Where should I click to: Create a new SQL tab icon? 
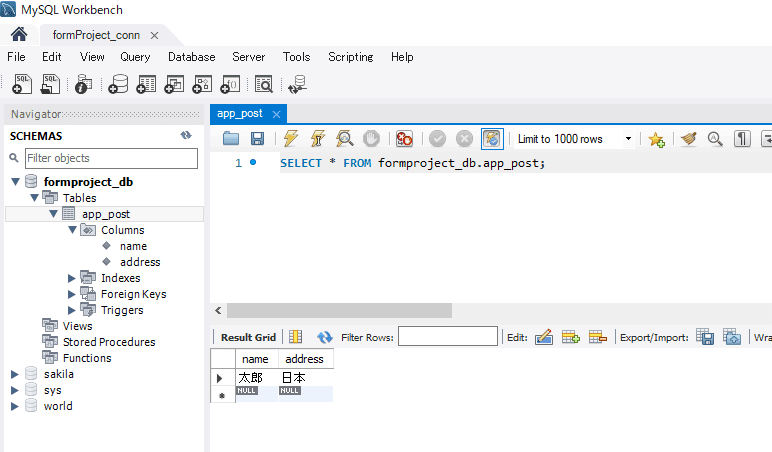[x=22, y=84]
